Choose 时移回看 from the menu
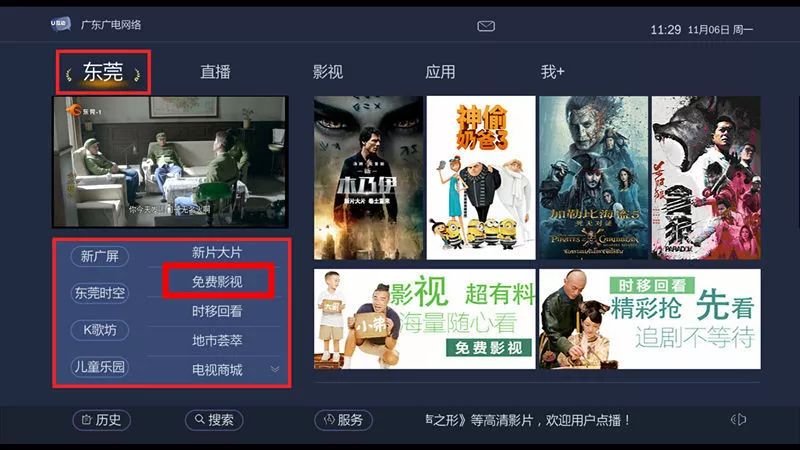Viewport: 800px width, 450px height. [x=217, y=311]
